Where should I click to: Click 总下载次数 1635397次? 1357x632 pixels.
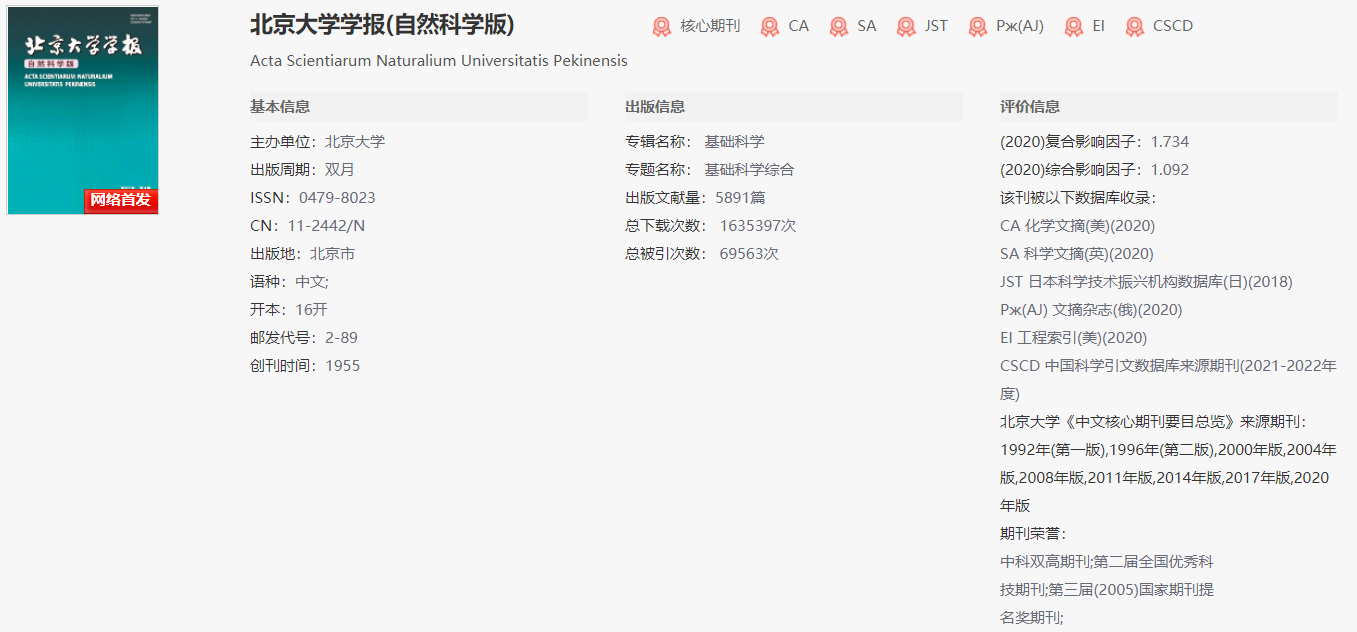tap(711, 226)
